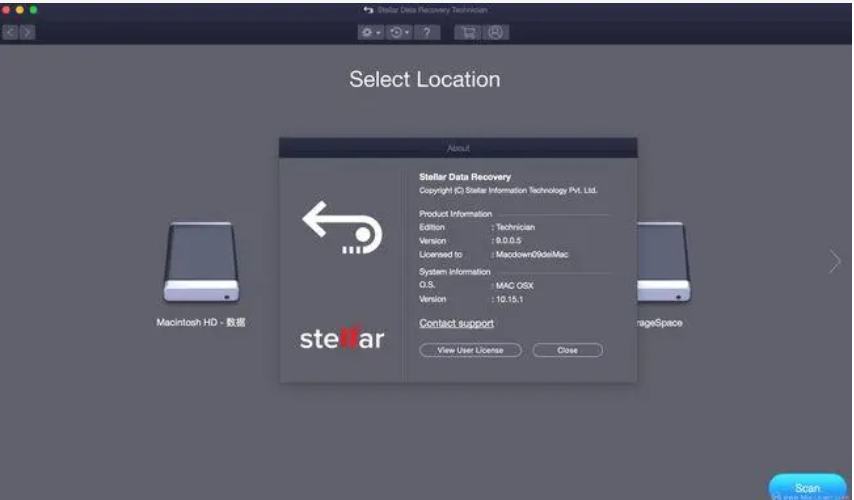Open the user account icon
The image size is (854, 500).
tap(495, 33)
